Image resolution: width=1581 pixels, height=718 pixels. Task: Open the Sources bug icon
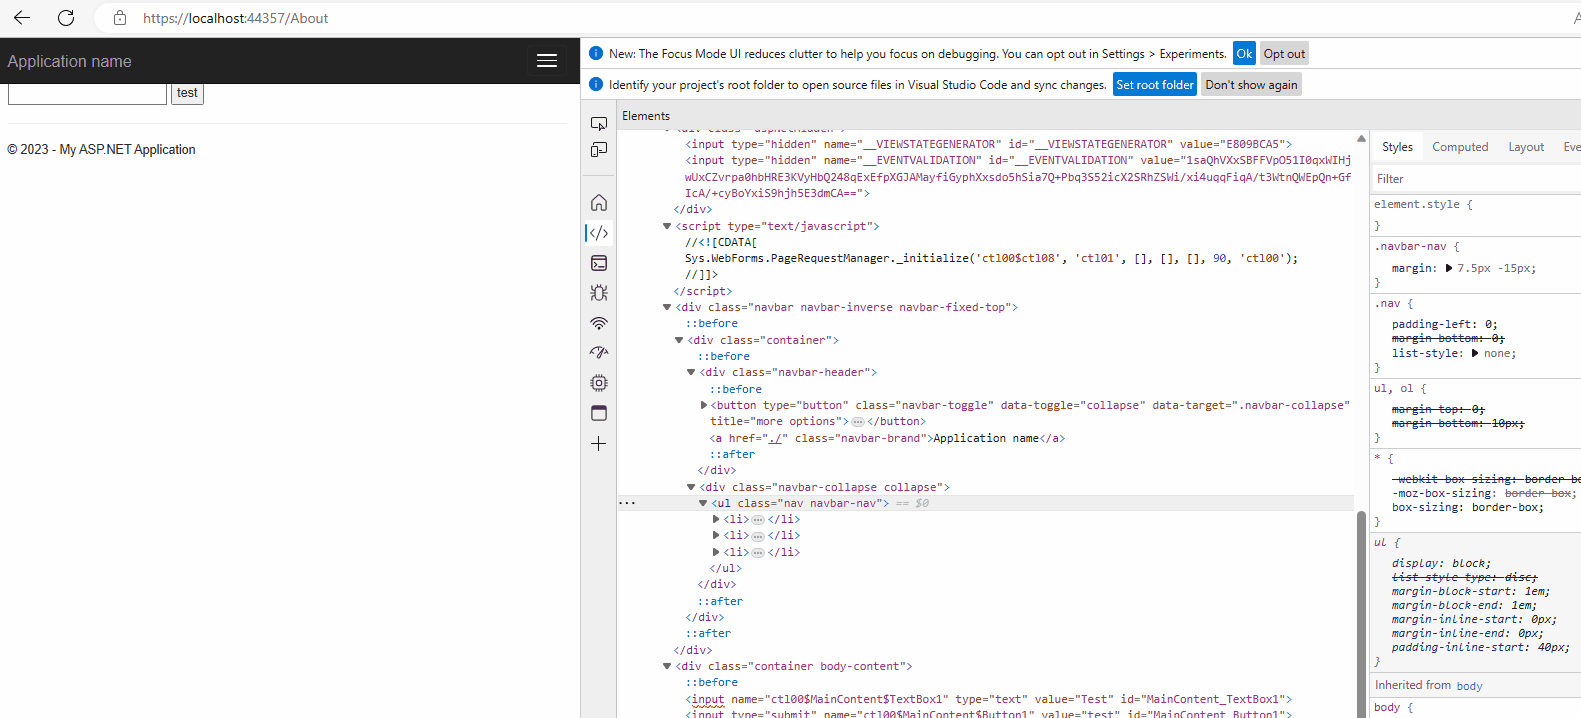coord(599,293)
